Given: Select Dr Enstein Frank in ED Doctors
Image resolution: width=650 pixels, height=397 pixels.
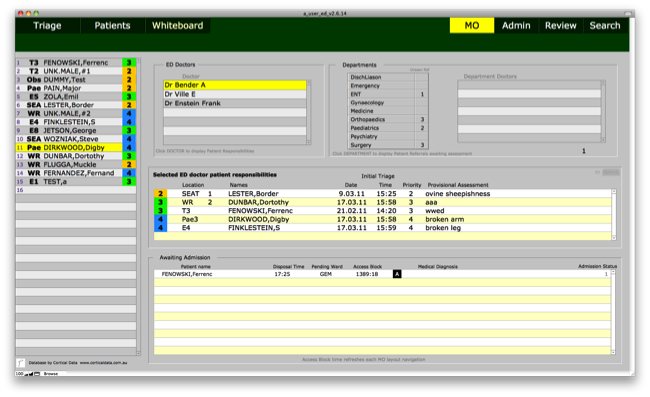Looking at the screenshot, I should 235,103.
